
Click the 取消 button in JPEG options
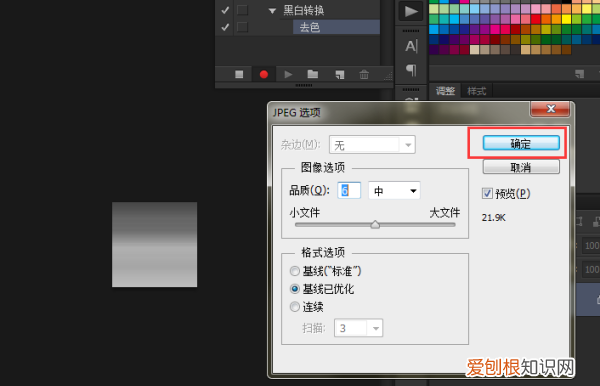coord(521,167)
